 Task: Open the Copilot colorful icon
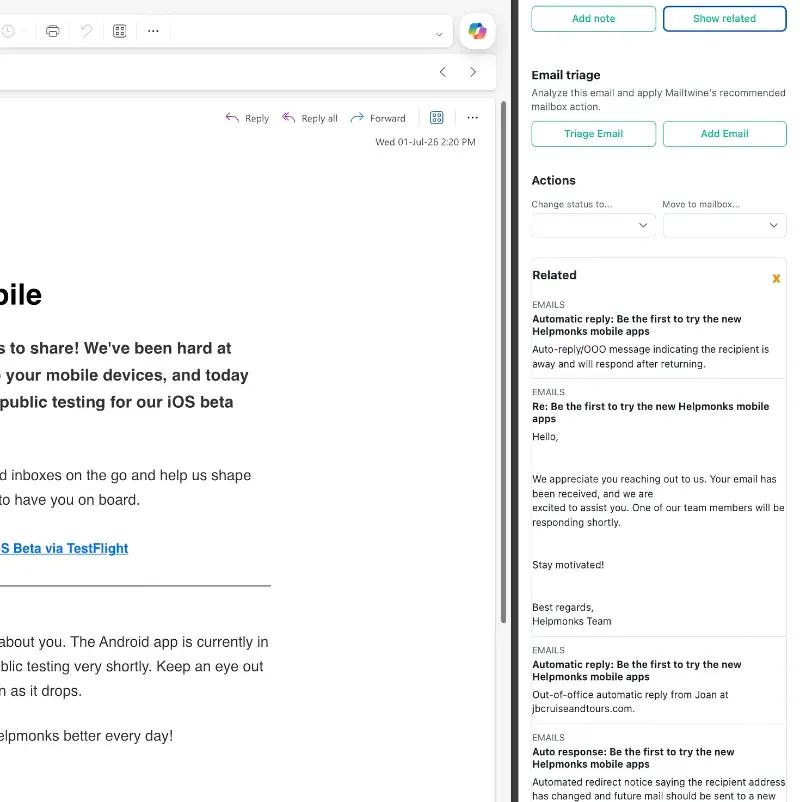pyautogui.click(x=477, y=31)
